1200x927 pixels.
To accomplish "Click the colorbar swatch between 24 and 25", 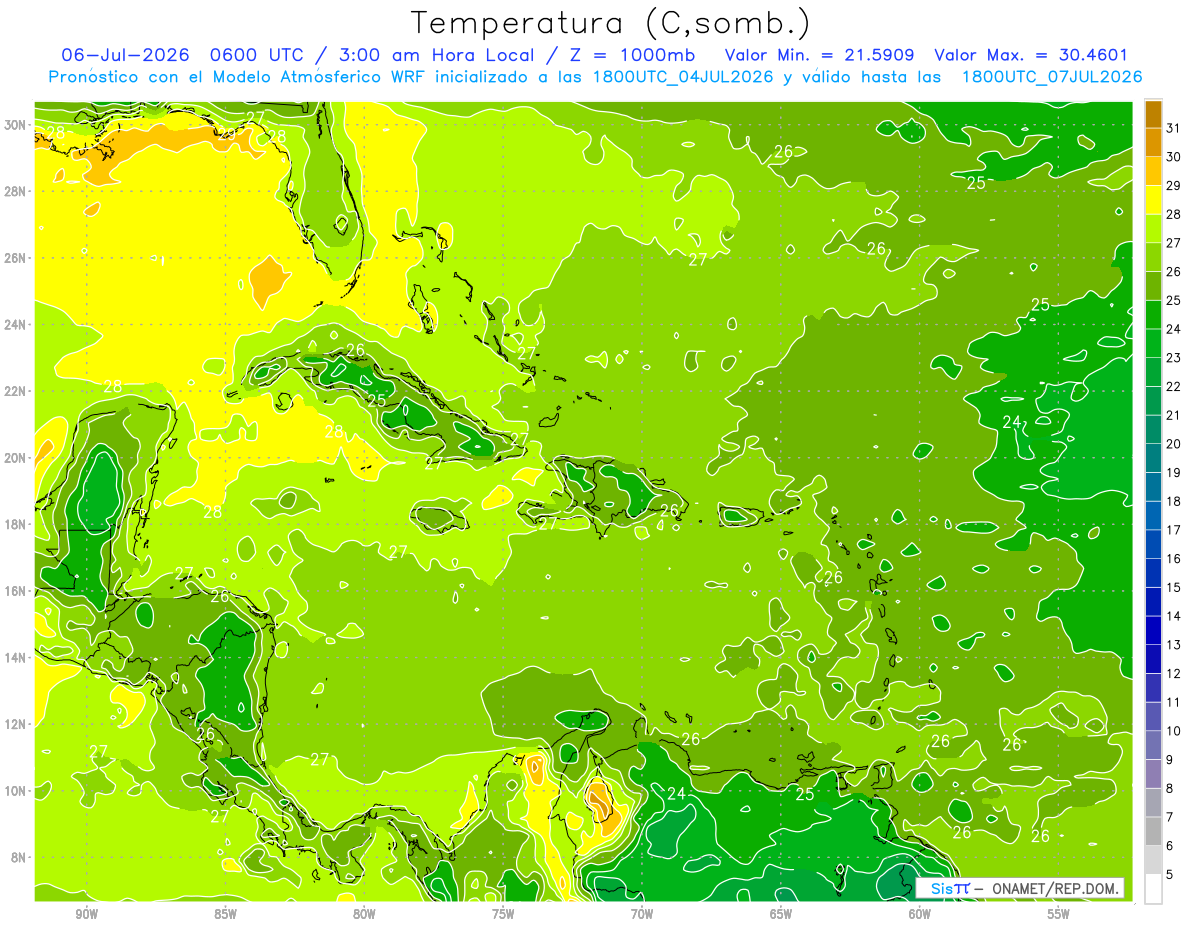I will pyautogui.click(x=1153, y=315).
